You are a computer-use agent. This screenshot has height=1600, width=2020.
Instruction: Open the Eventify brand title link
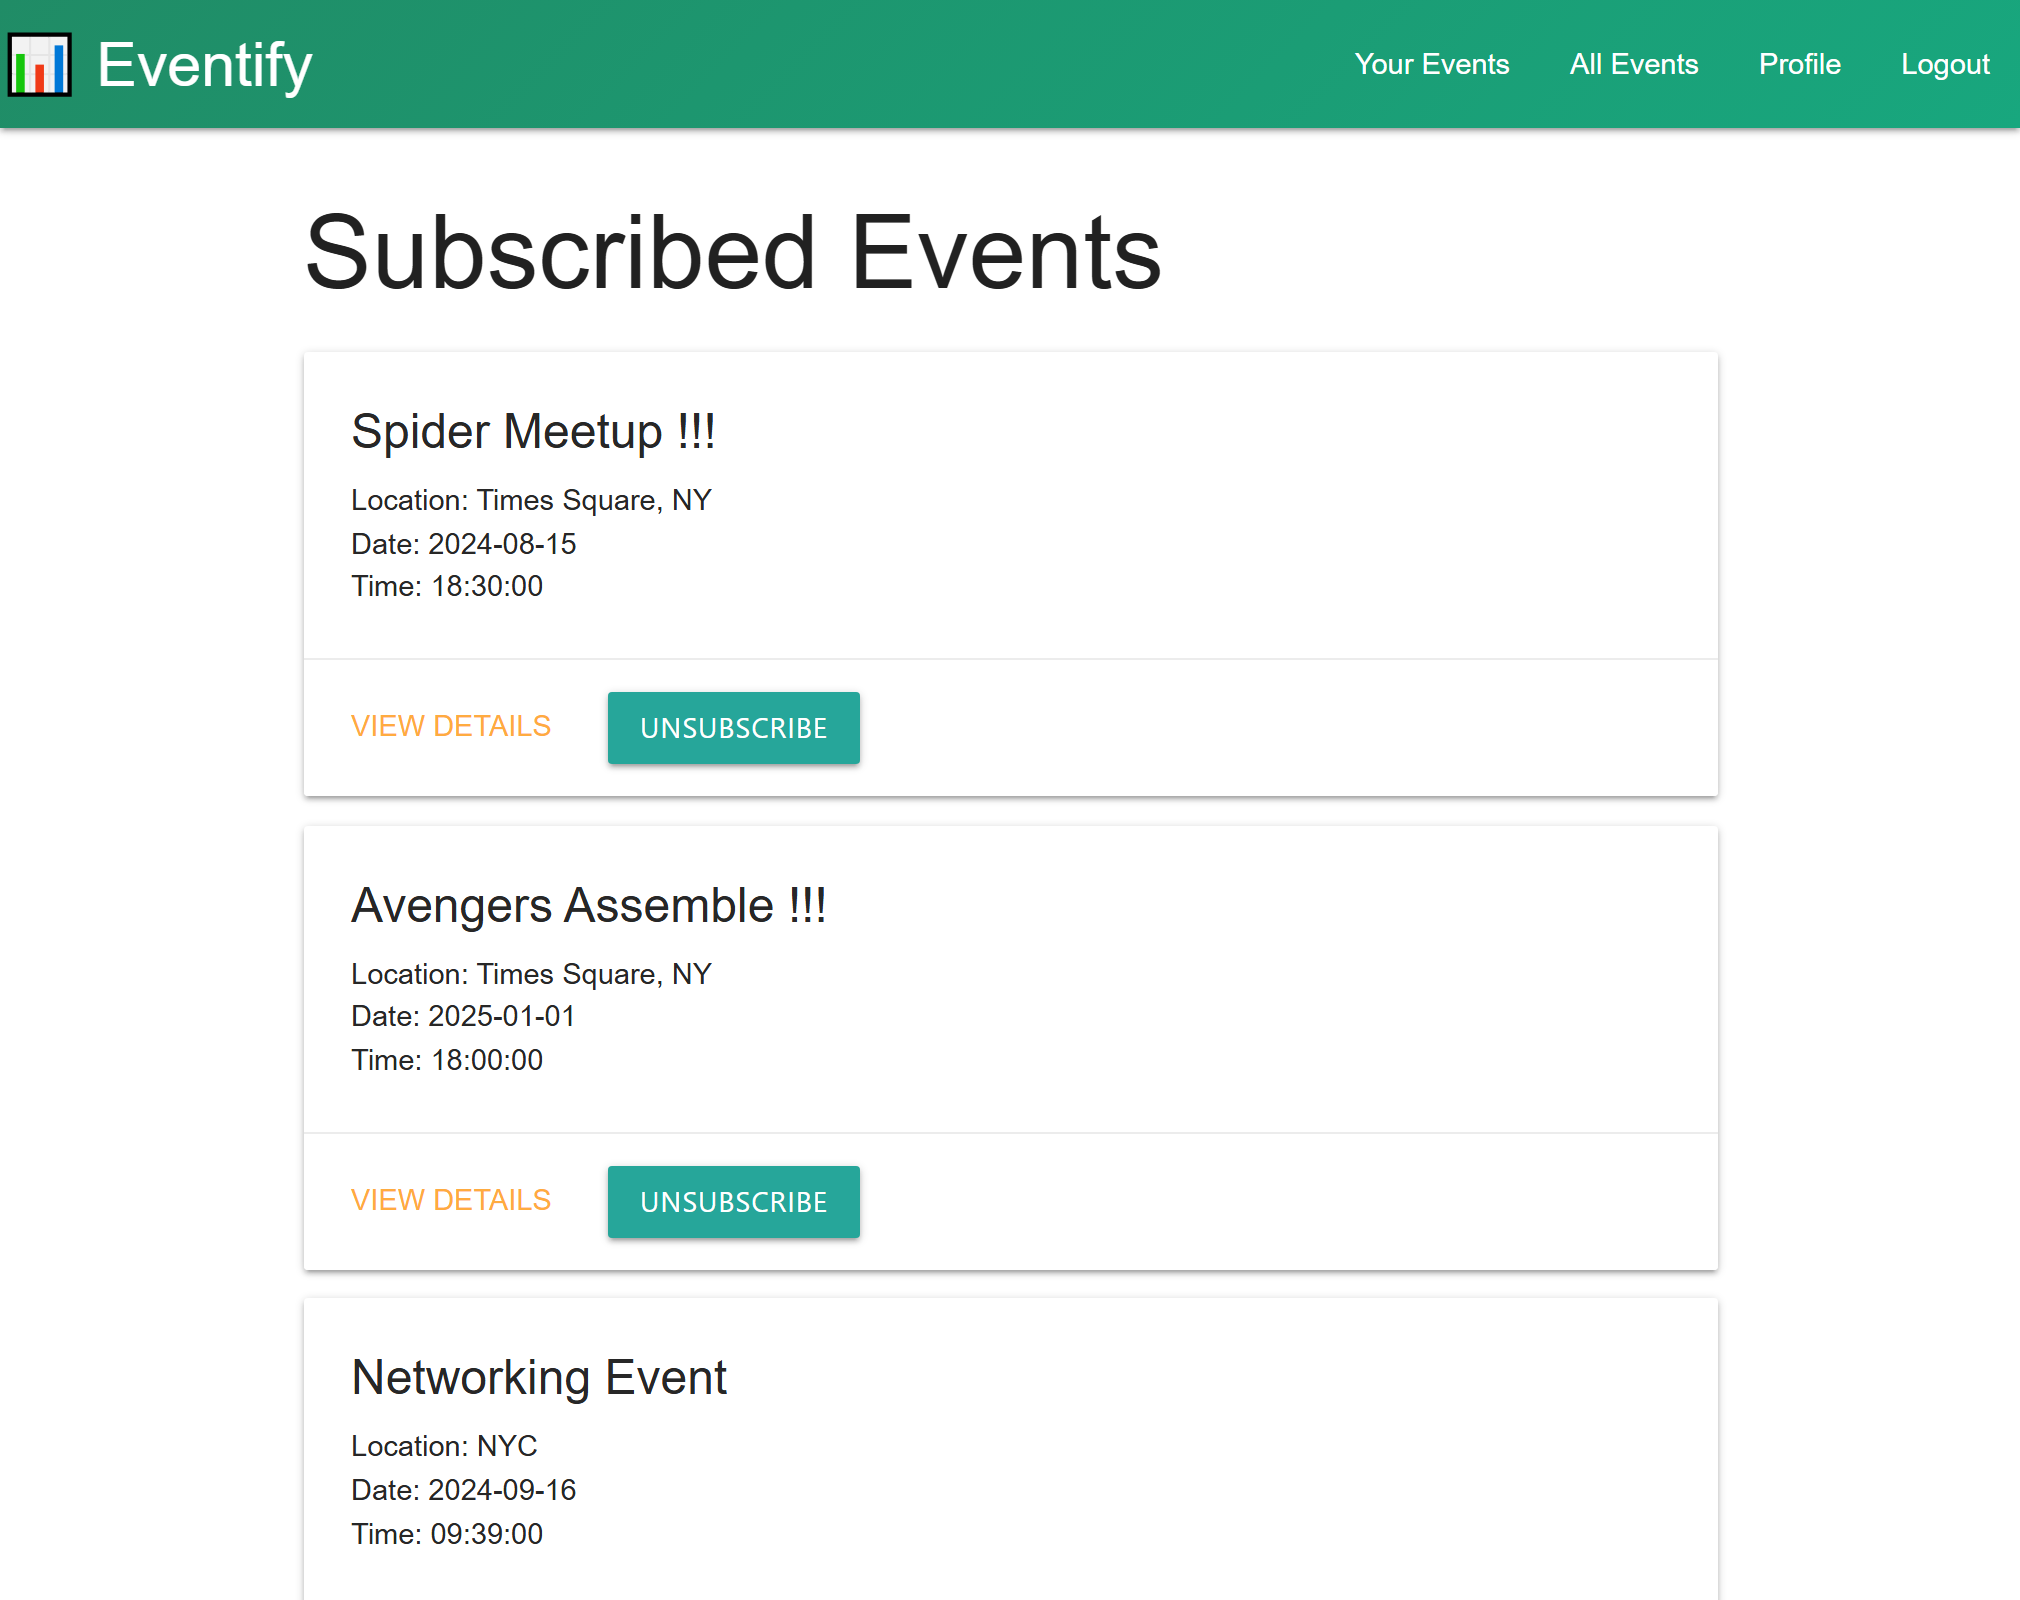[x=205, y=65]
